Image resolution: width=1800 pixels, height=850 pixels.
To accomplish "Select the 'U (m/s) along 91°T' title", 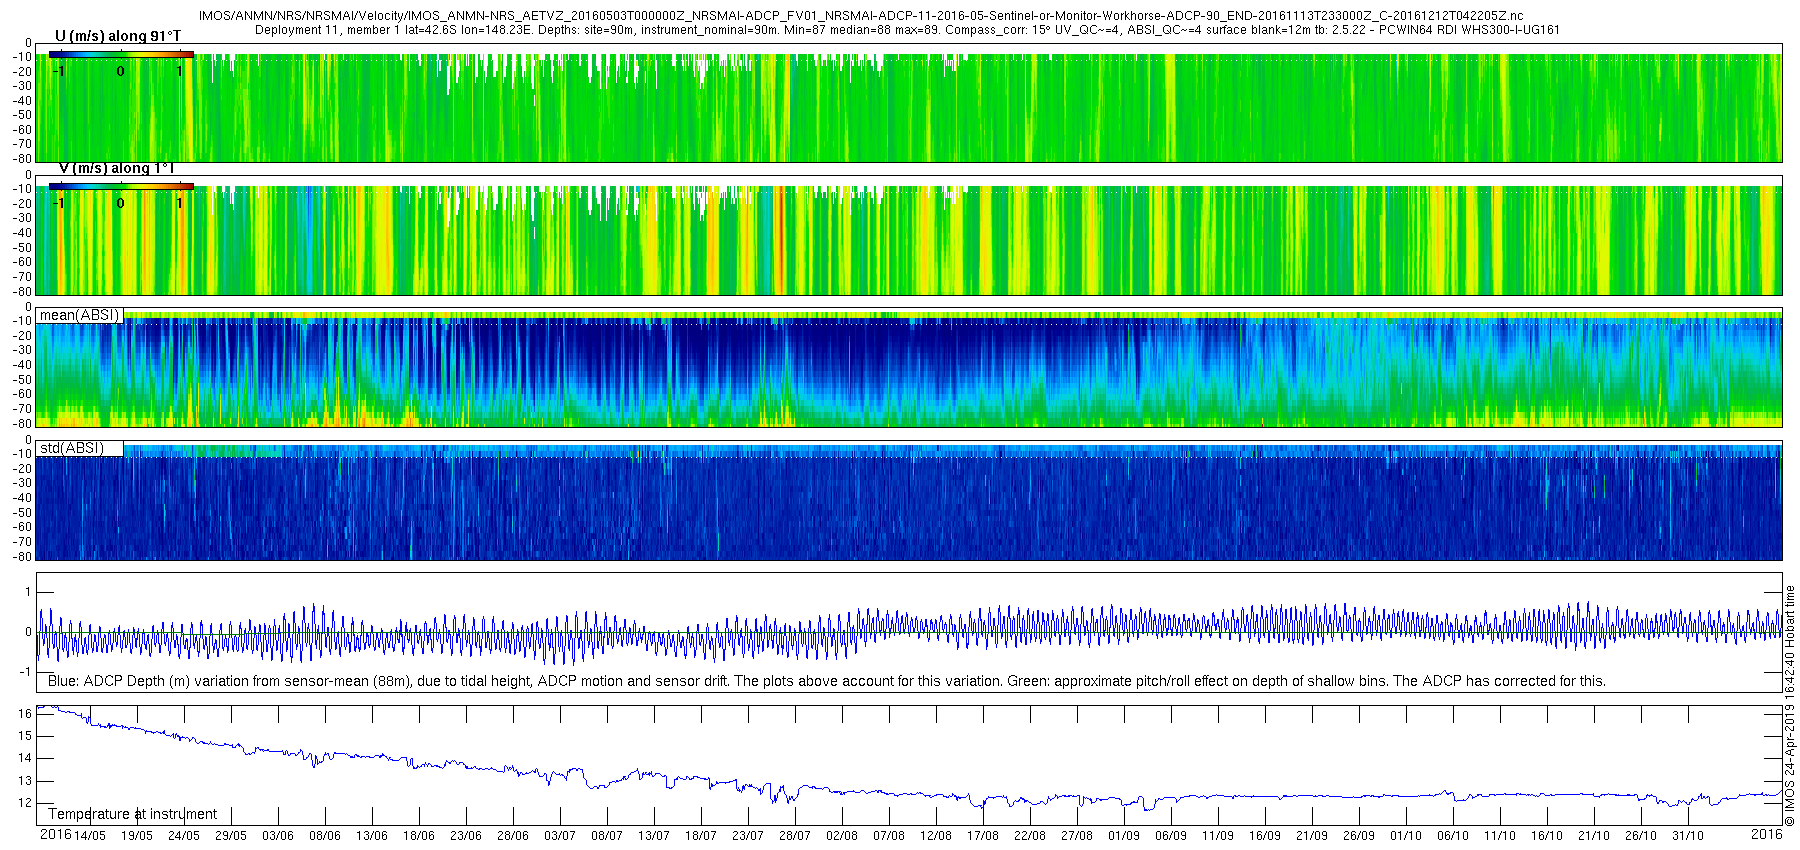I will pos(118,36).
